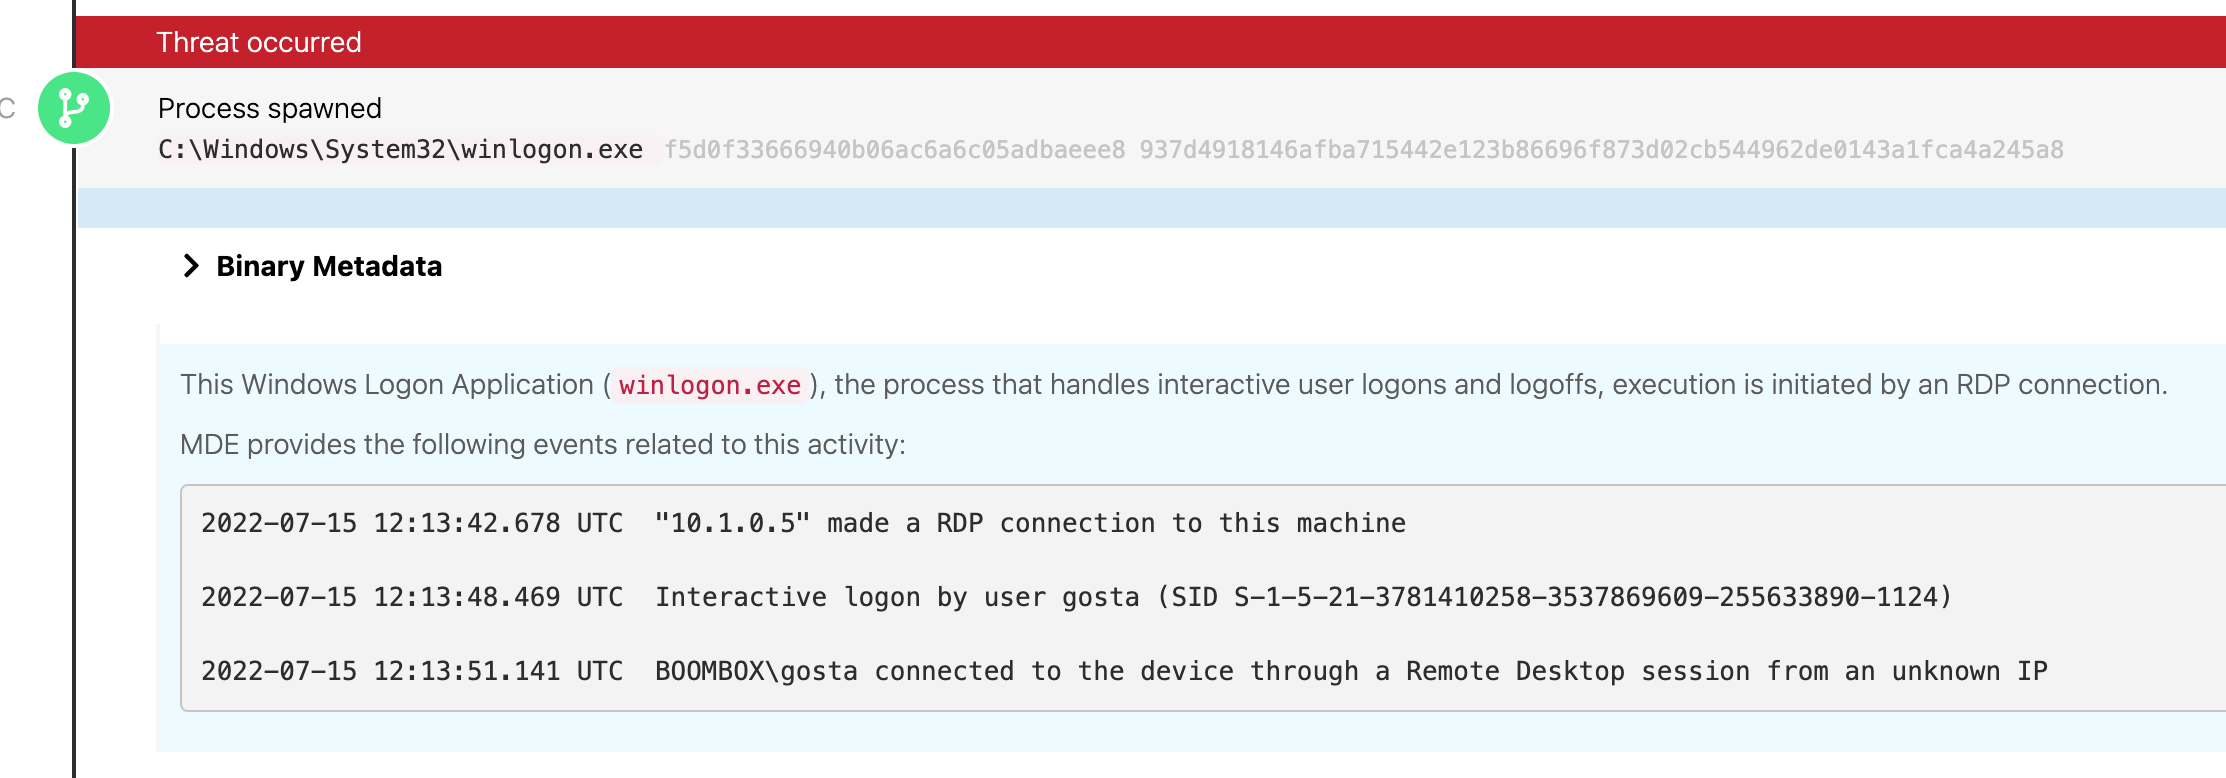Click the Binary Metadata heading label
This screenshot has height=778, width=2226.
[x=328, y=266]
